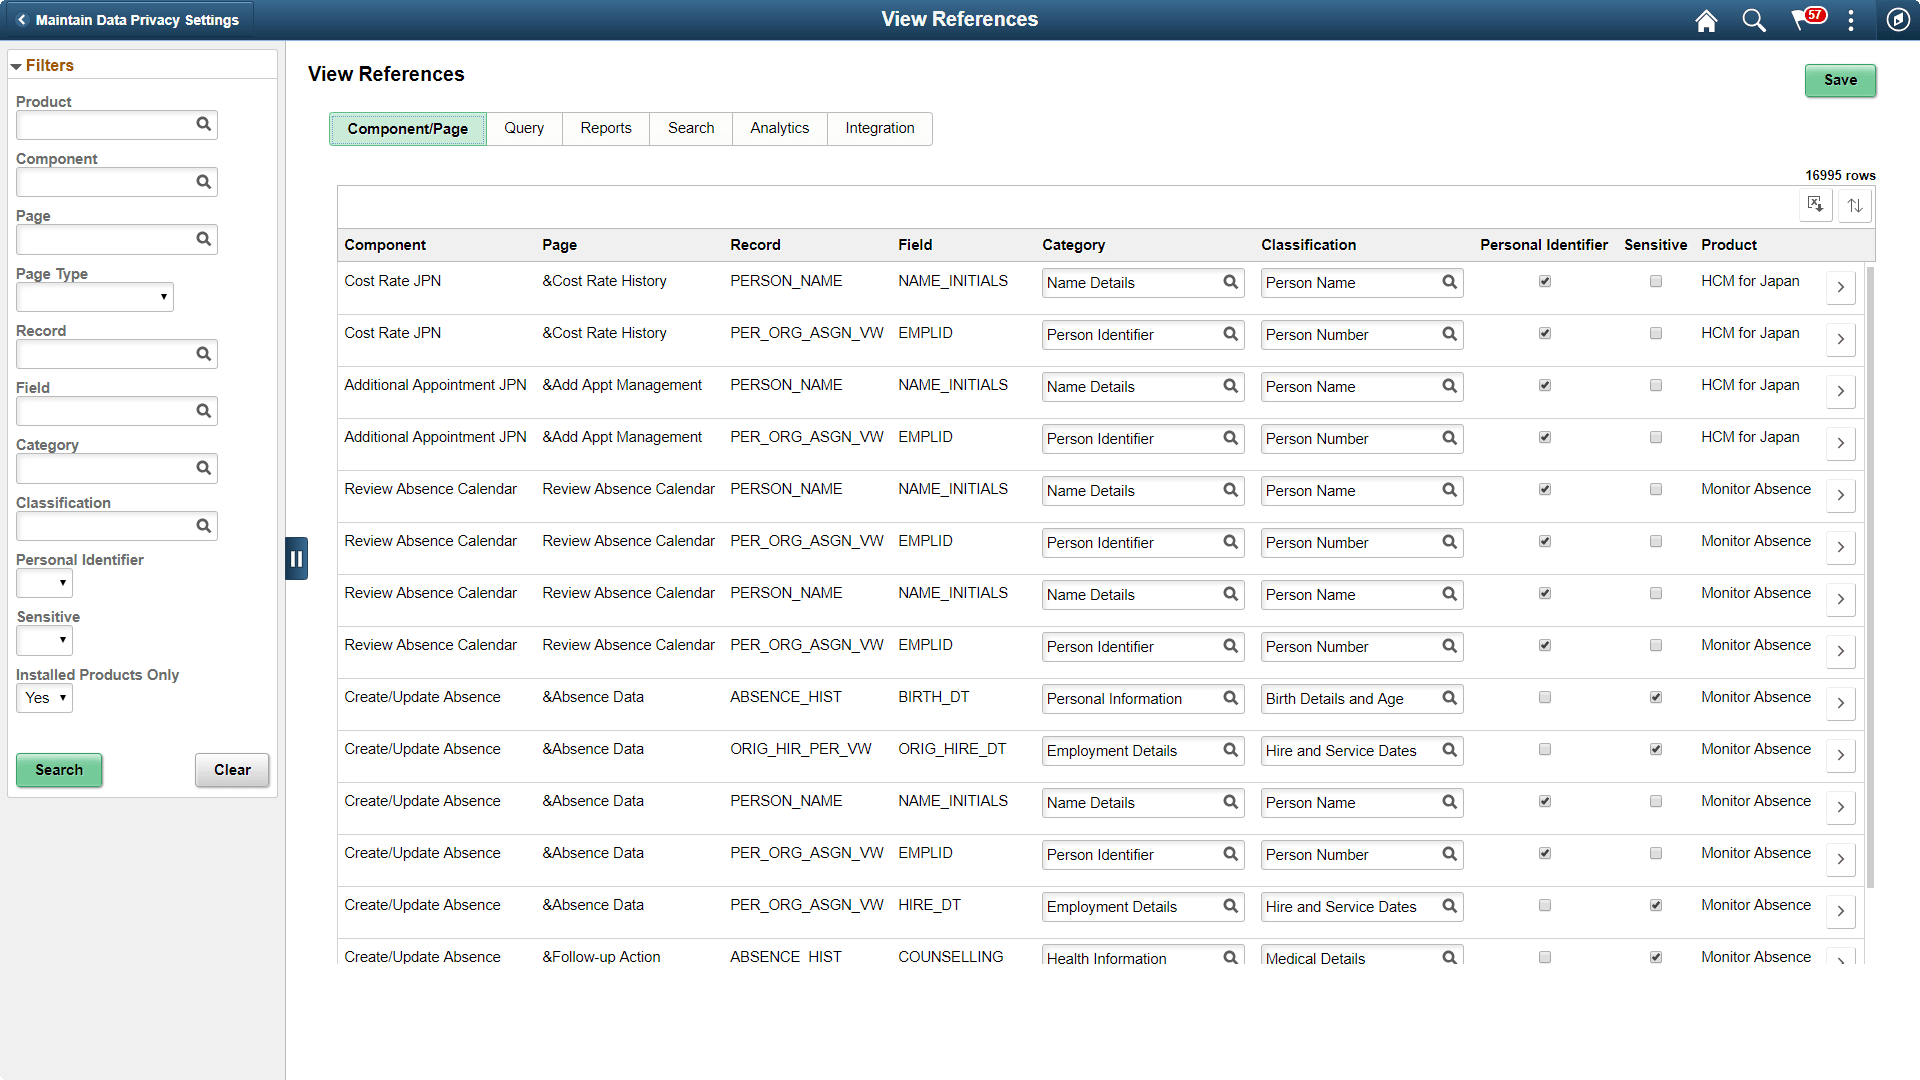Image resolution: width=1920 pixels, height=1080 pixels.
Task: Open Category lookup for Health Information row
Action: tap(1230, 958)
